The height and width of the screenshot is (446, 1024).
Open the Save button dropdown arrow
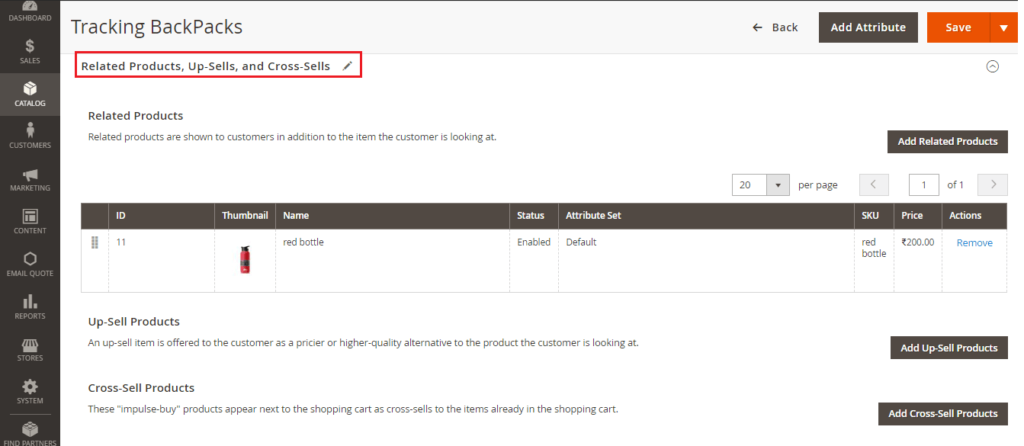coord(1004,27)
